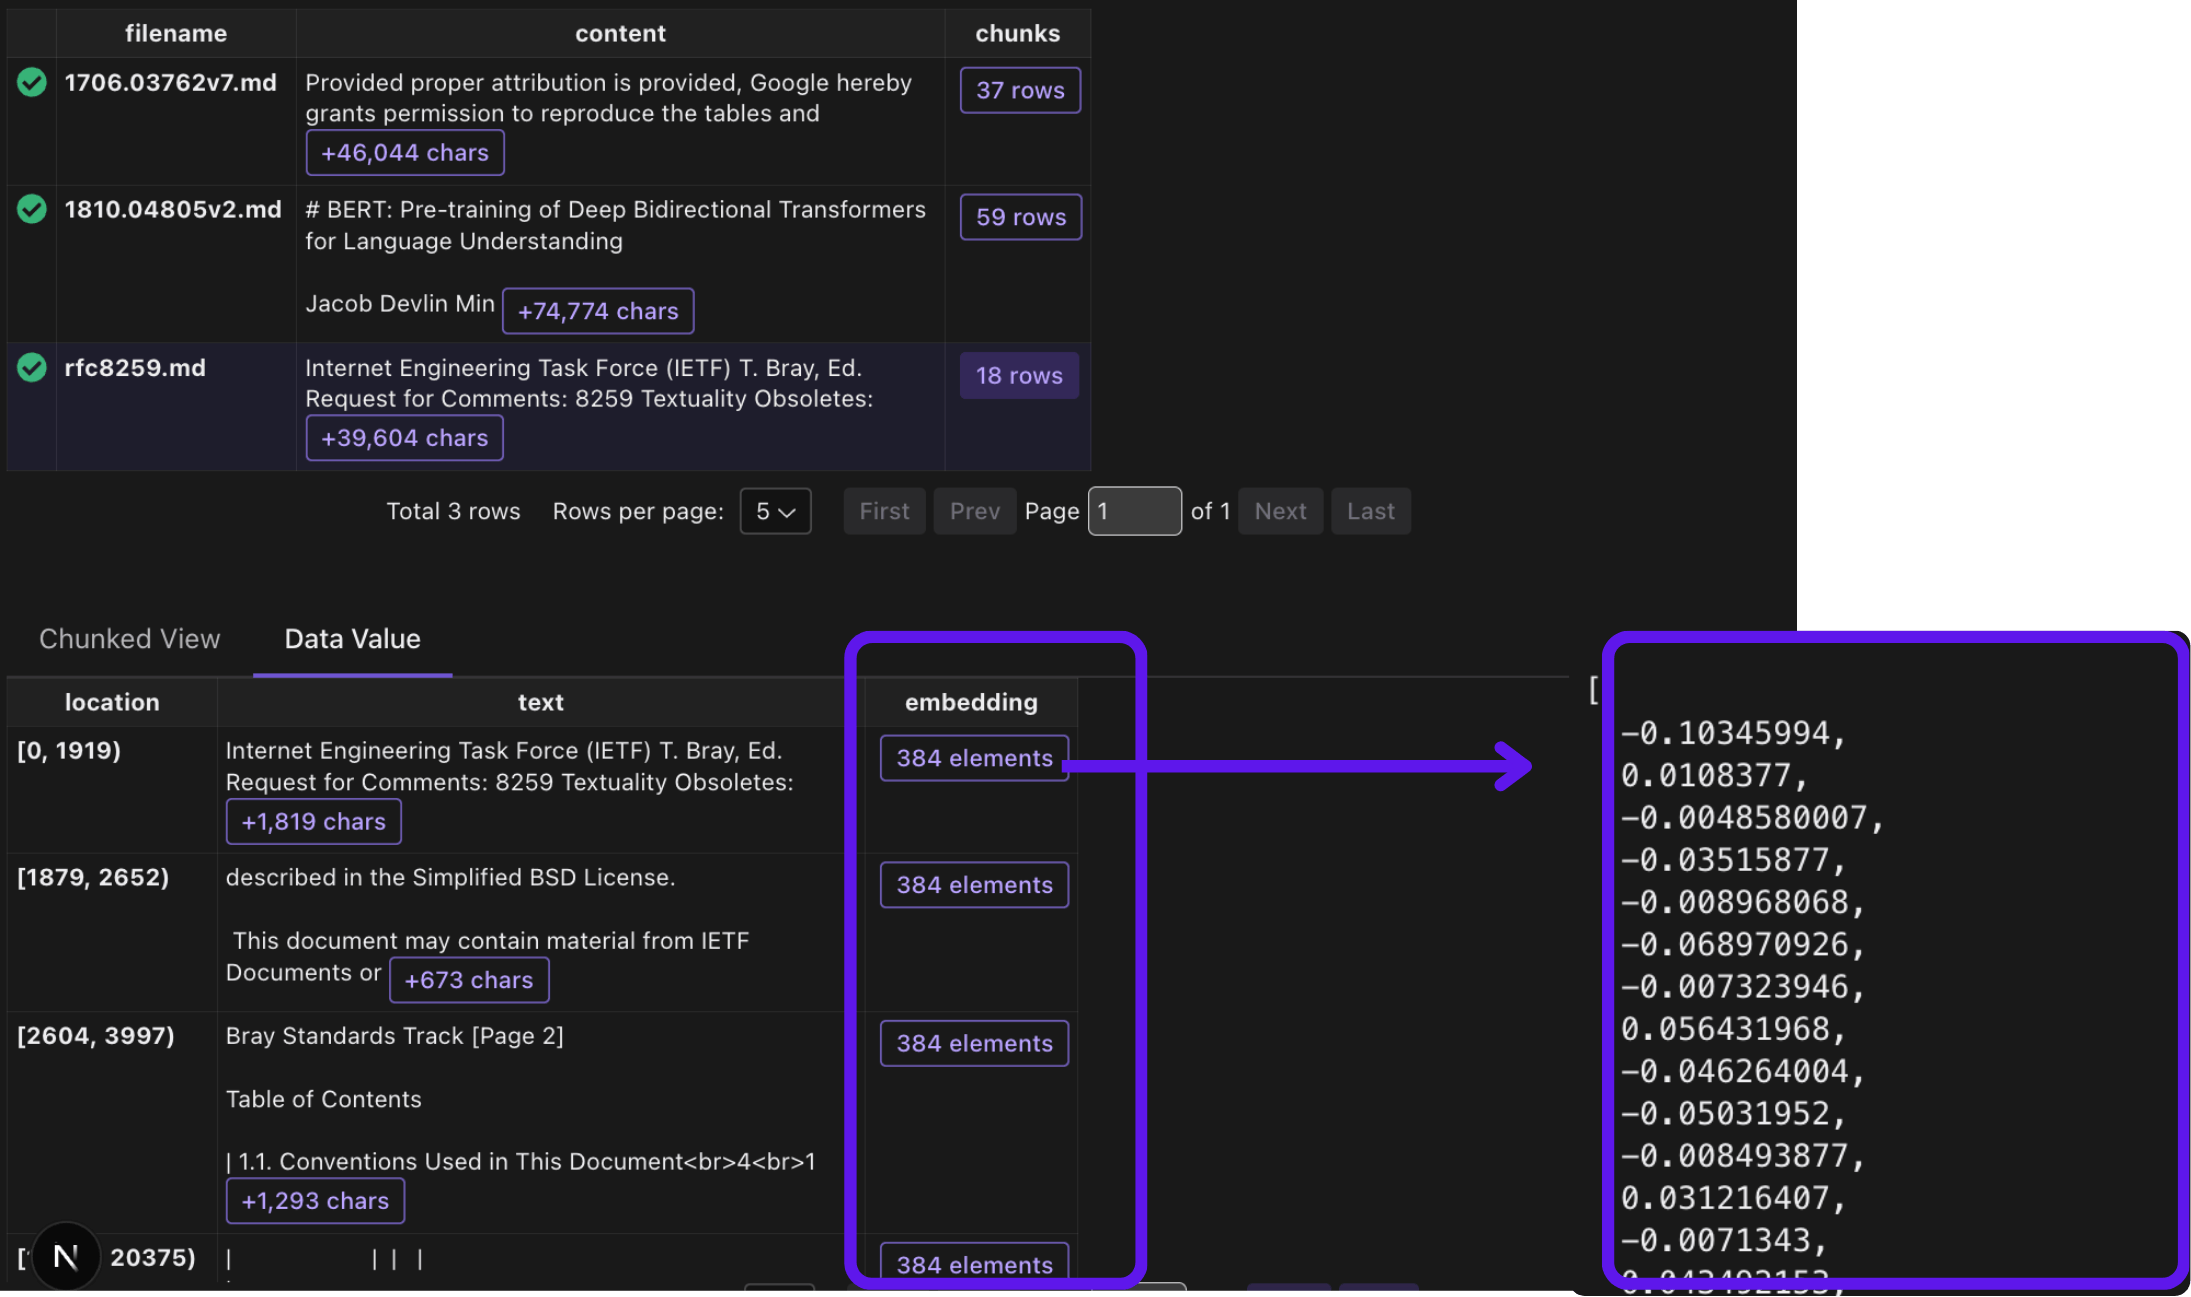Click the Next pagination button
This screenshot has height=1297, width=2191.
[1280, 511]
